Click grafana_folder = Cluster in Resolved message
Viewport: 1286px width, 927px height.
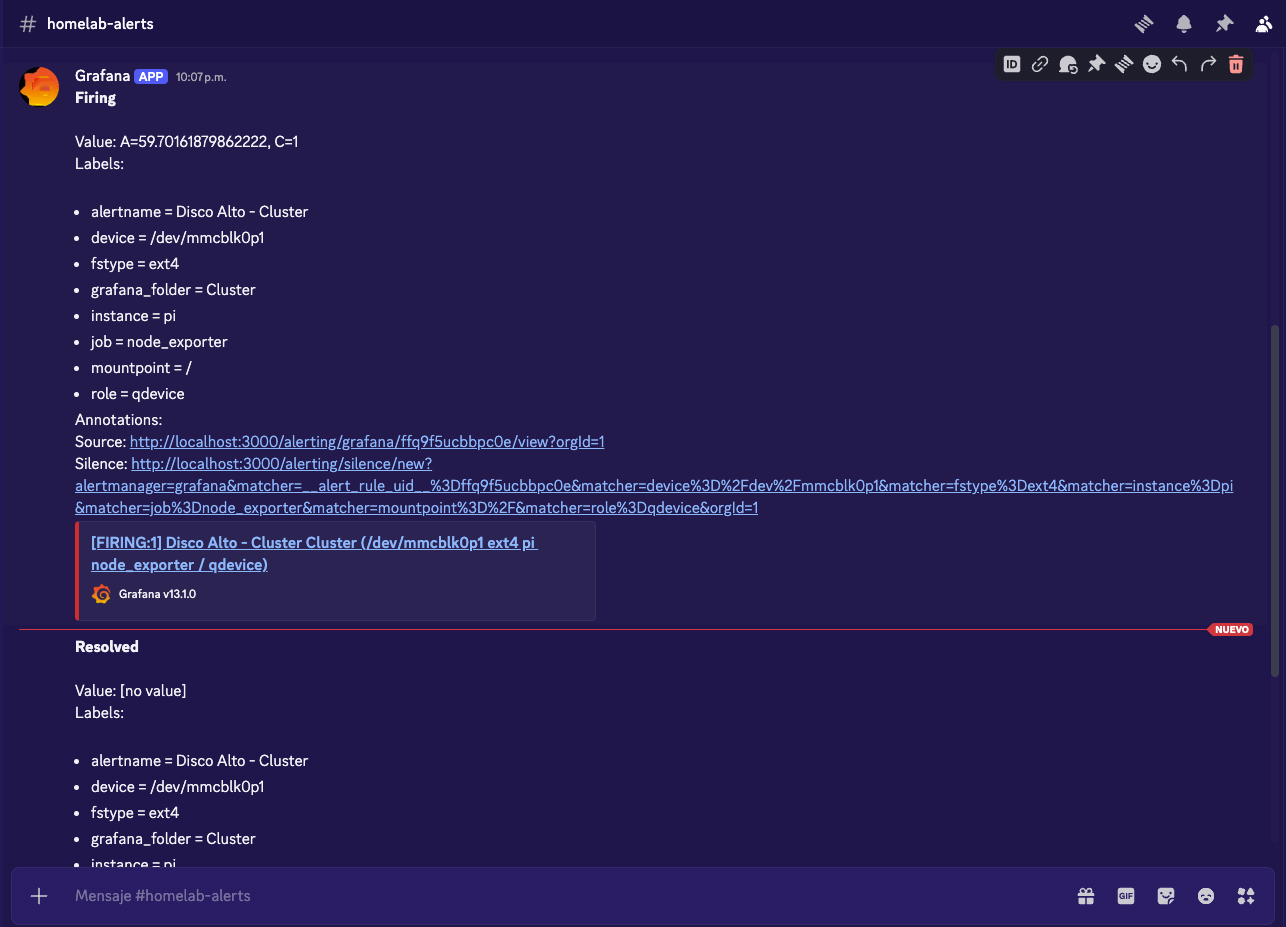click(x=173, y=839)
